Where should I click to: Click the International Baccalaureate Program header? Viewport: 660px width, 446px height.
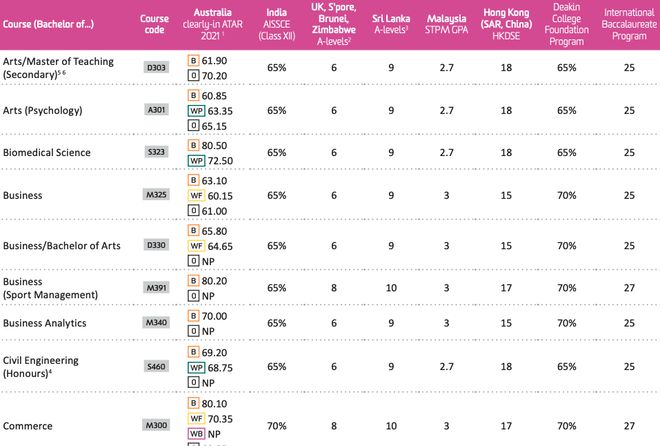pos(629,24)
